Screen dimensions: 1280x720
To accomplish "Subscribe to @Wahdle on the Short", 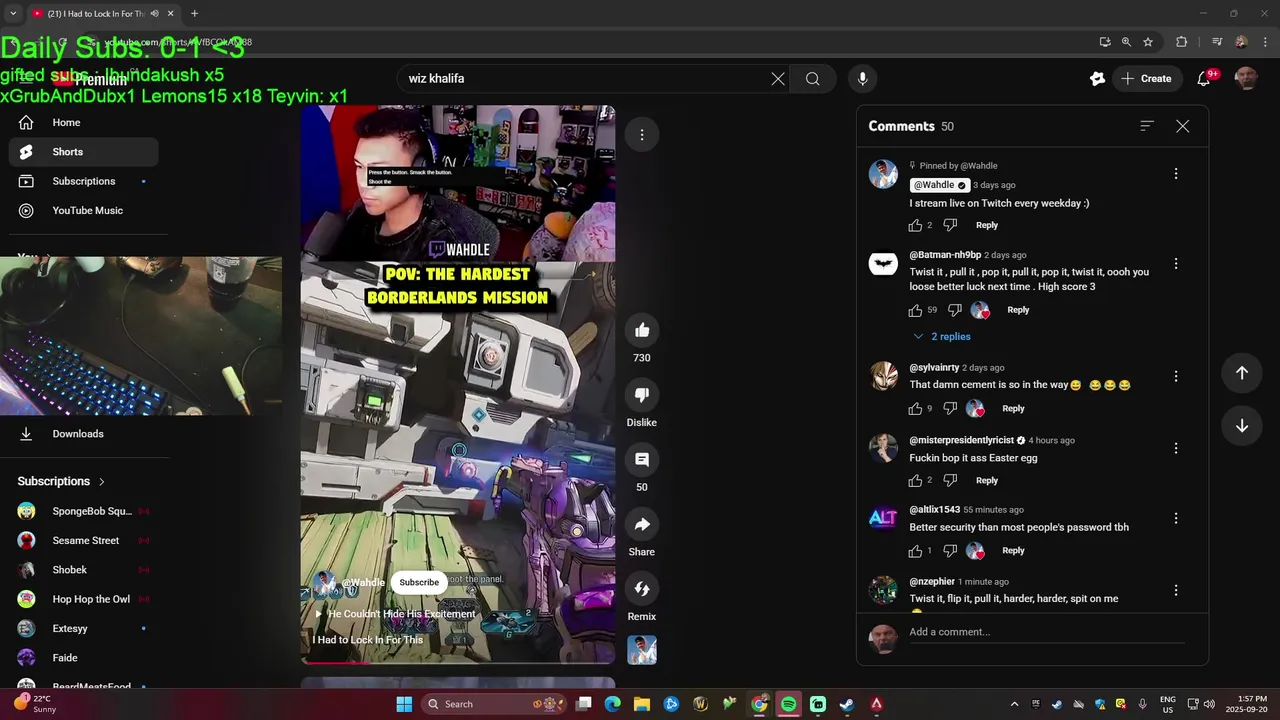I will click(419, 582).
